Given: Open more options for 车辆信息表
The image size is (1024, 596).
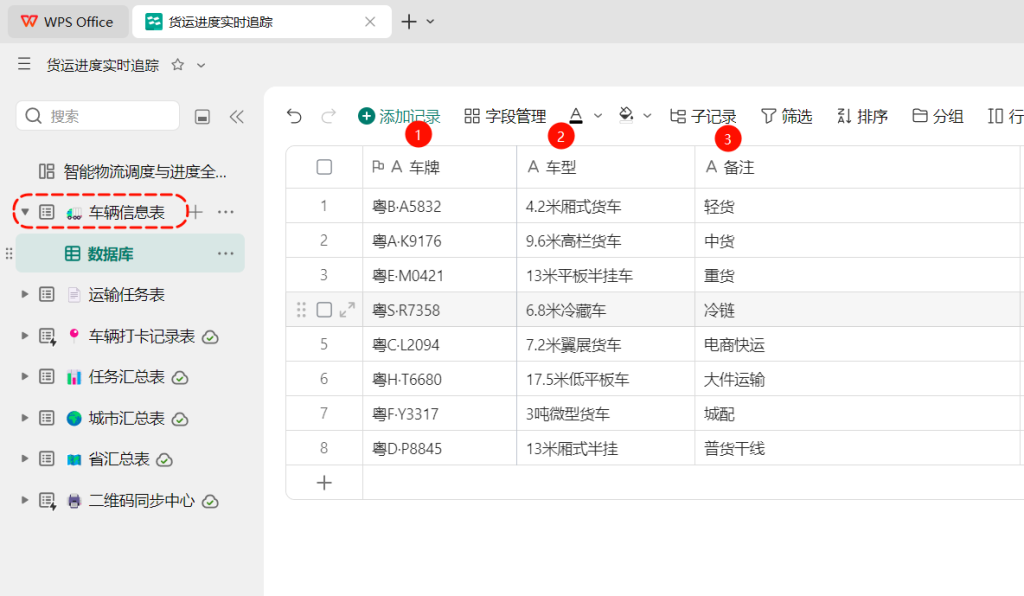Looking at the screenshot, I should coord(225,212).
